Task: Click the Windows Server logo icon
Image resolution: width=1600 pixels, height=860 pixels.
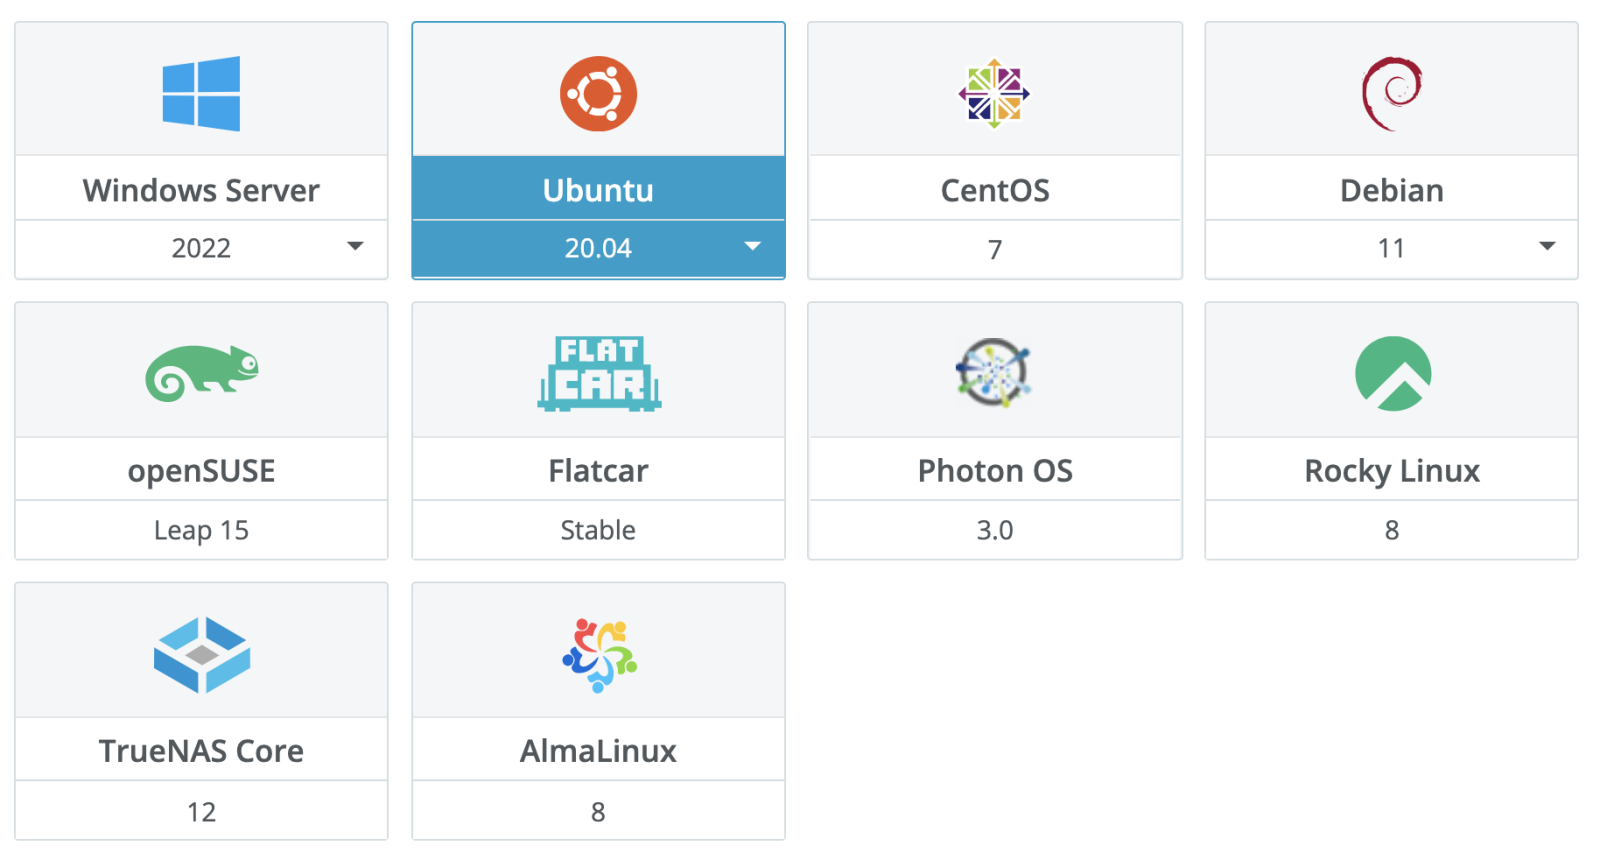Action: pyautogui.click(x=201, y=93)
